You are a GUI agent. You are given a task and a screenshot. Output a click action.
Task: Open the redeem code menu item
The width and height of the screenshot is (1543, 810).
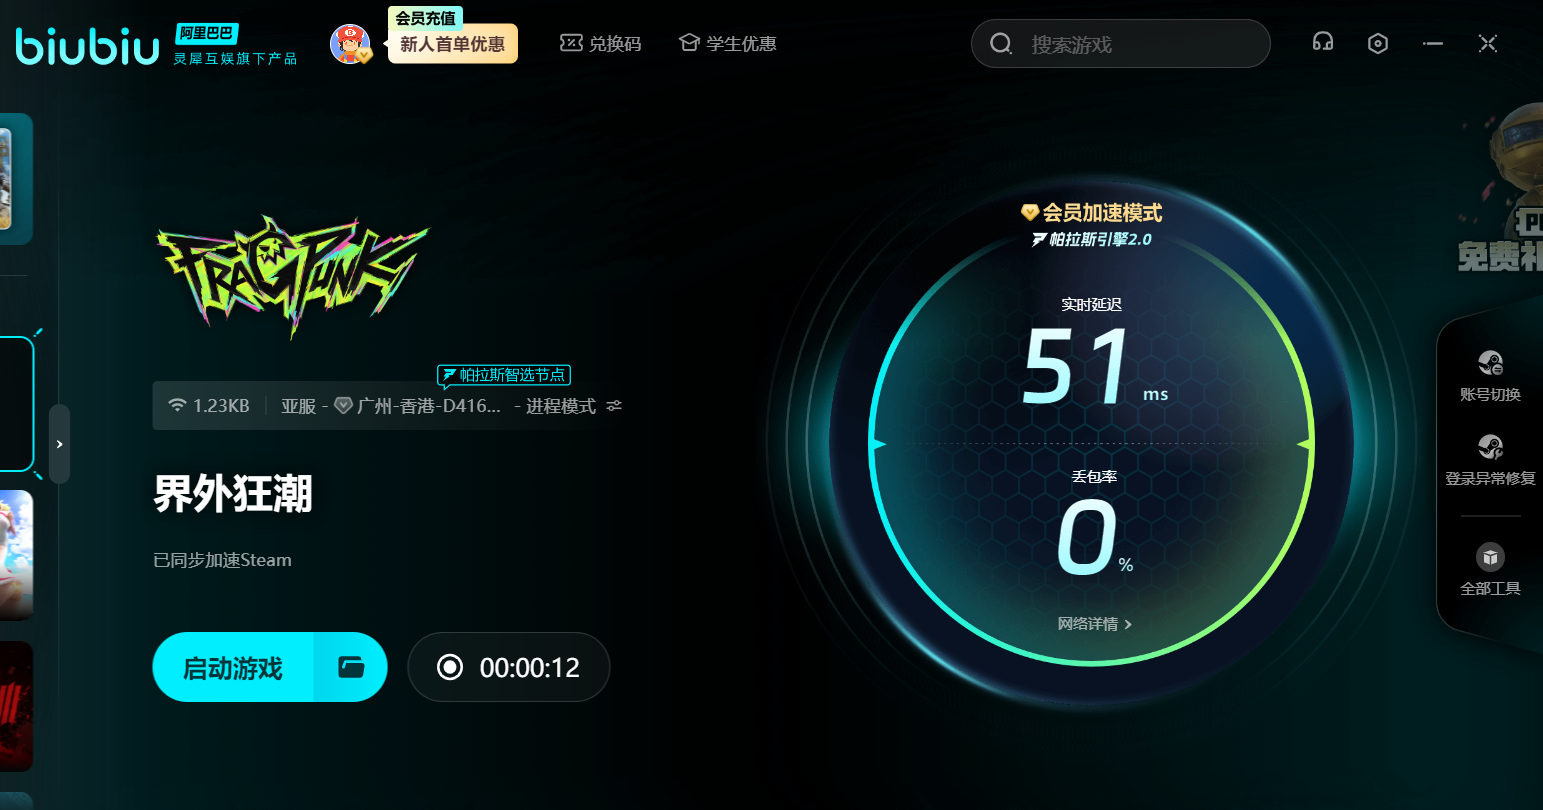tap(600, 44)
